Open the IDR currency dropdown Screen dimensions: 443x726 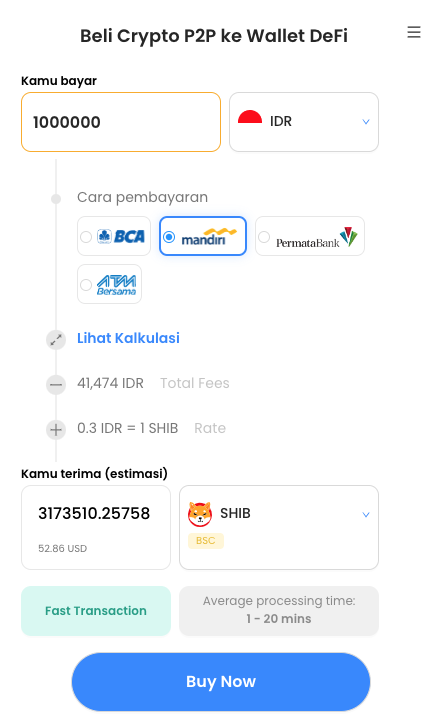click(304, 122)
